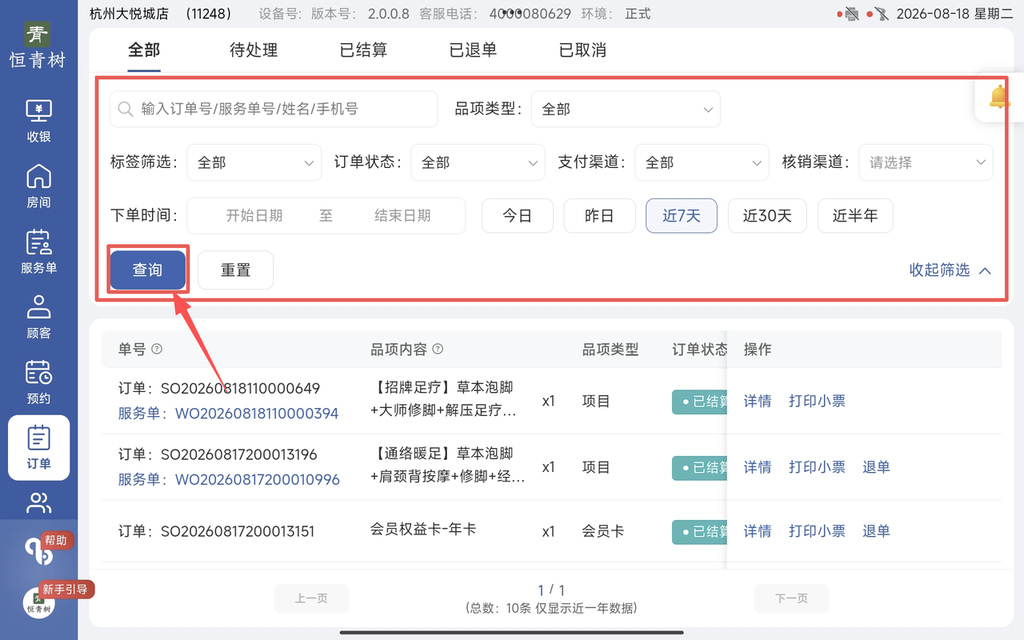Click the 【招牌足疗】草本泡脚 item text
This screenshot has width=1024, height=640.
point(443,387)
